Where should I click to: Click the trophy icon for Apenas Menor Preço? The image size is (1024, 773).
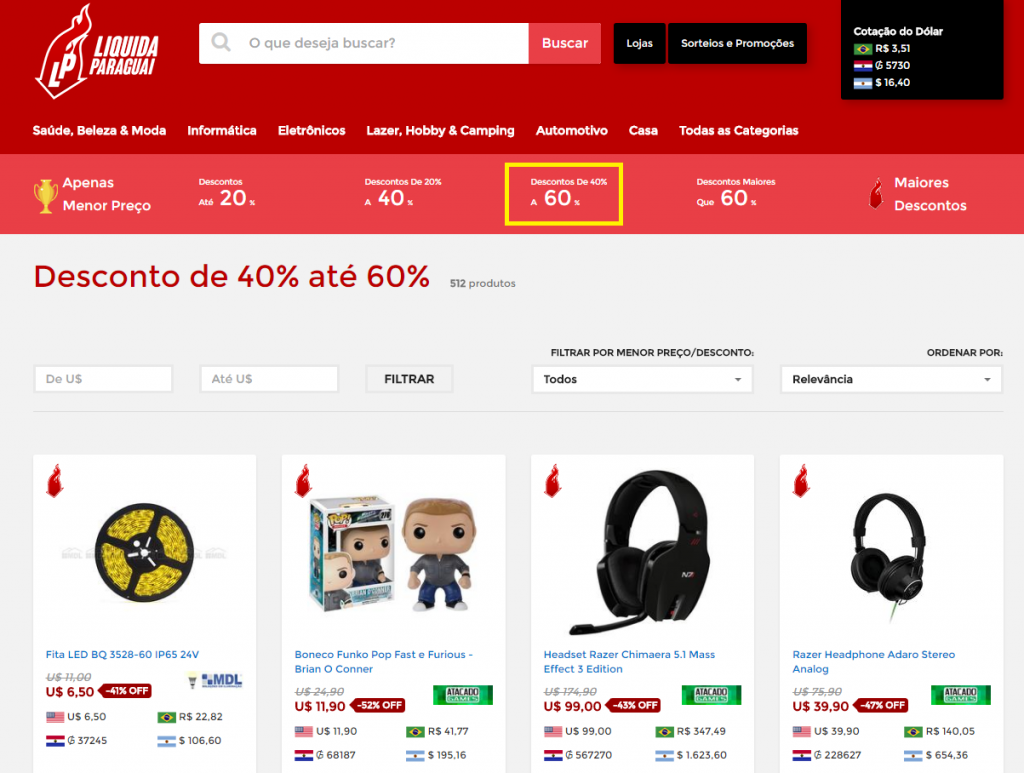pos(45,196)
